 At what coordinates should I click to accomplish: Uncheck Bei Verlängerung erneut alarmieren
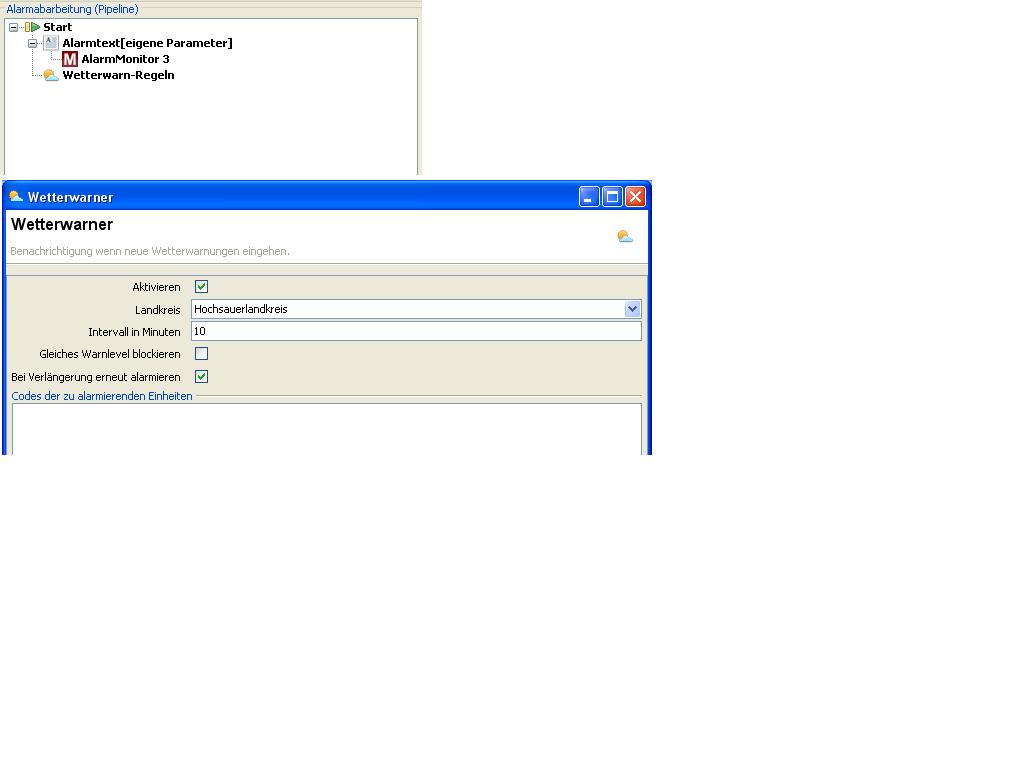click(x=201, y=377)
